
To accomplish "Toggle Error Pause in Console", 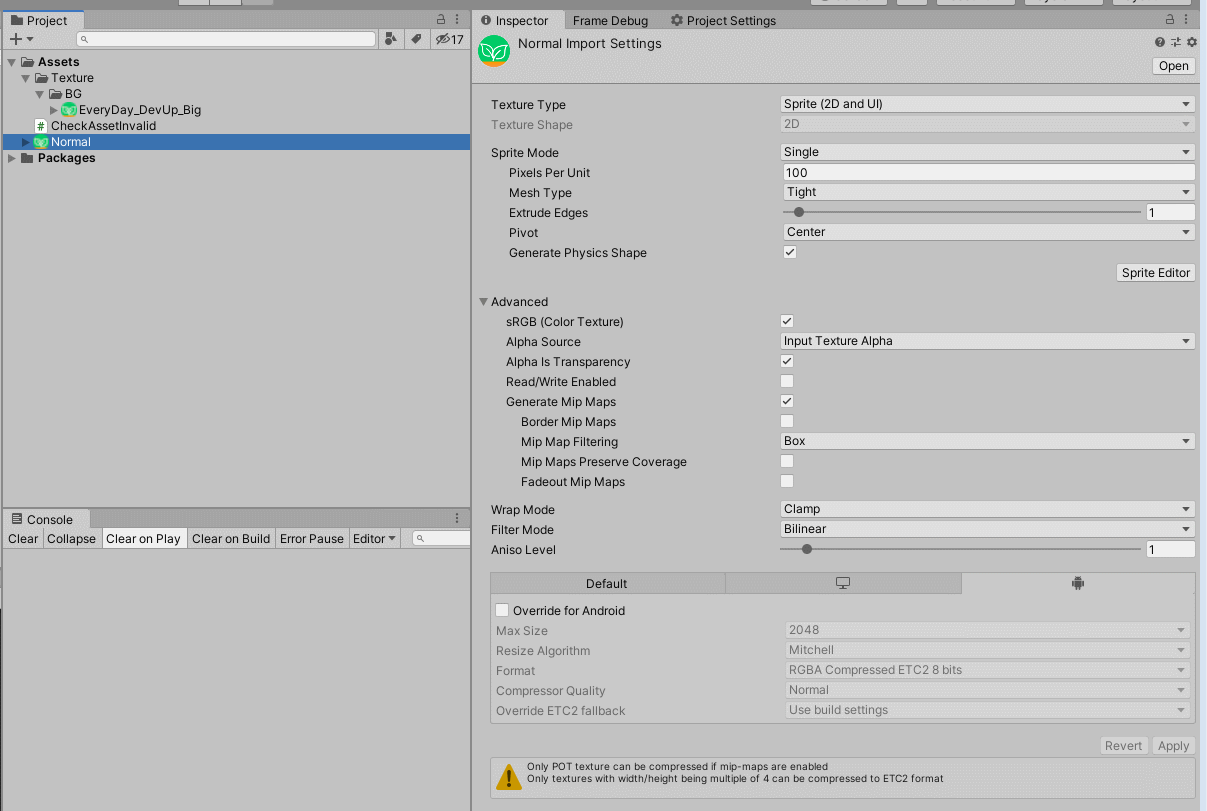I will tap(312, 538).
